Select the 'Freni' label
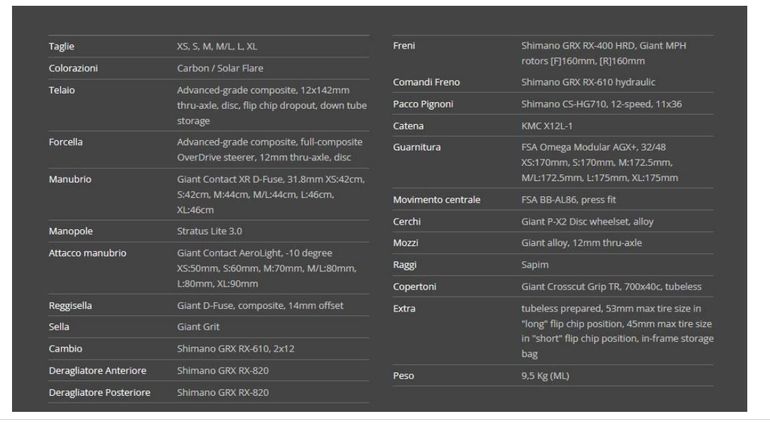The height and width of the screenshot is (425, 770). tap(404, 46)
